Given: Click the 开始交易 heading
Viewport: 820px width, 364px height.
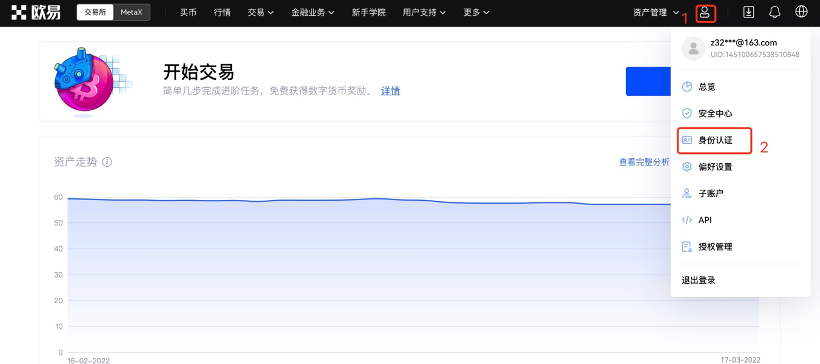Looking at the screenshot, I should tap(199, 72).
